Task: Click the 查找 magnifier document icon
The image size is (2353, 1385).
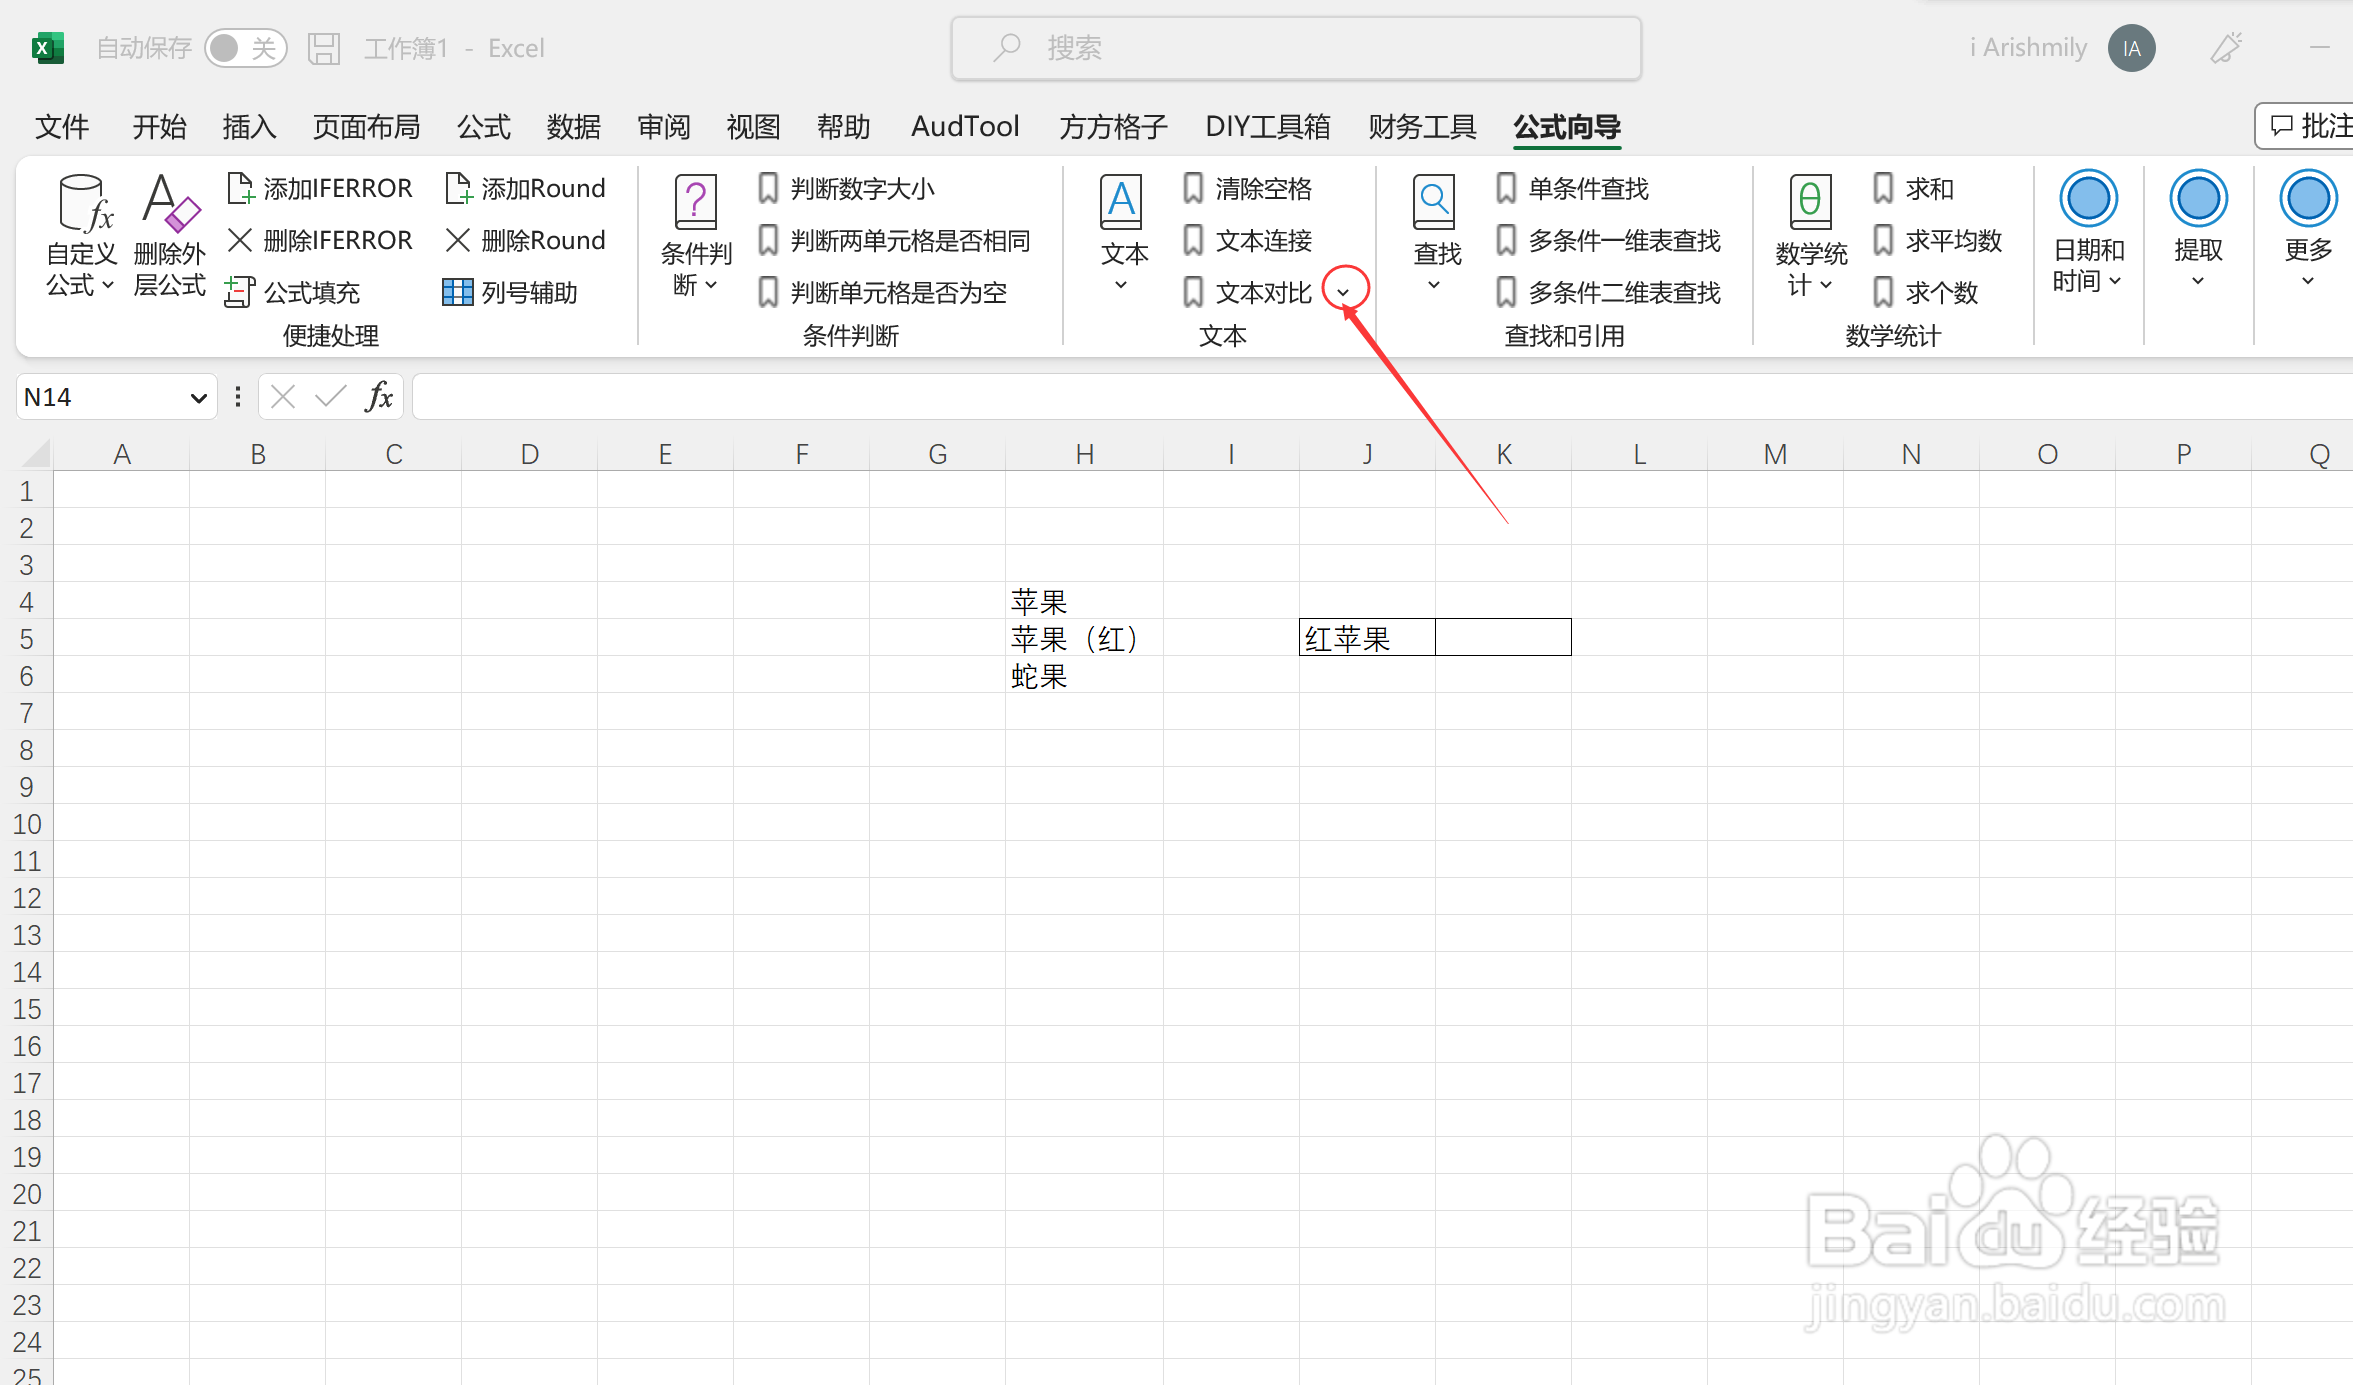Action: [x=1434, y=203]
